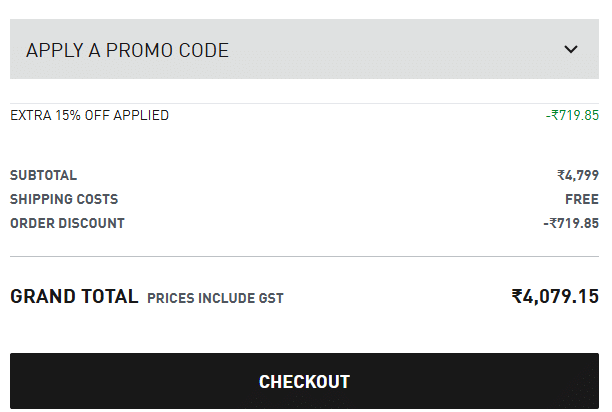The image size is (612, 412).
Task: Click the left edge of the Checkout button
Action: pos(24,381)
